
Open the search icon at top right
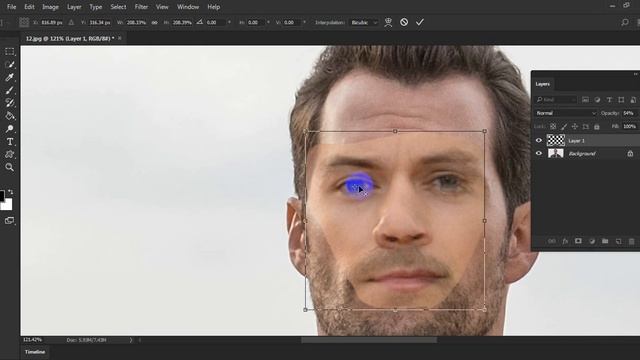coord(625,22)
